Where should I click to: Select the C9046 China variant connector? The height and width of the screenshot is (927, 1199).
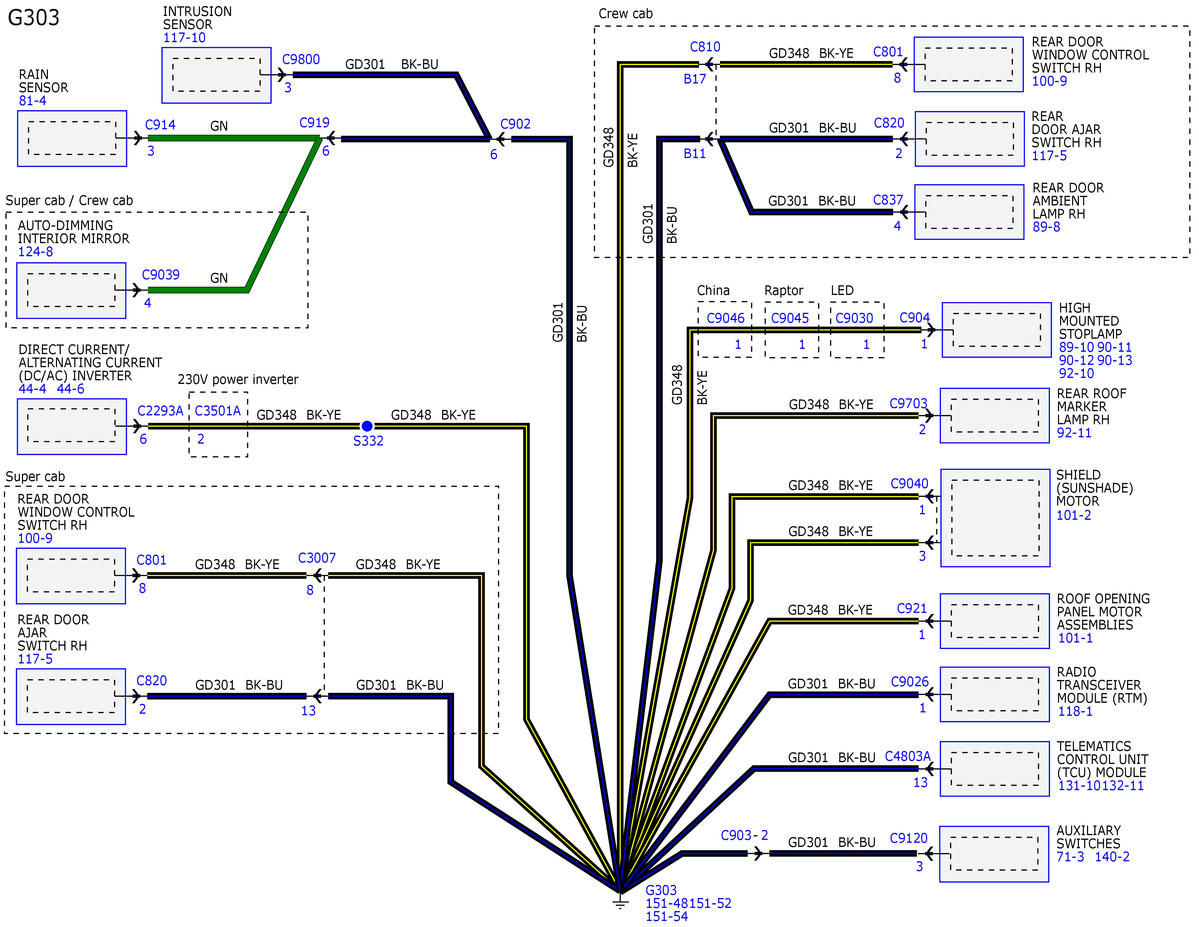tap(725, 318)
